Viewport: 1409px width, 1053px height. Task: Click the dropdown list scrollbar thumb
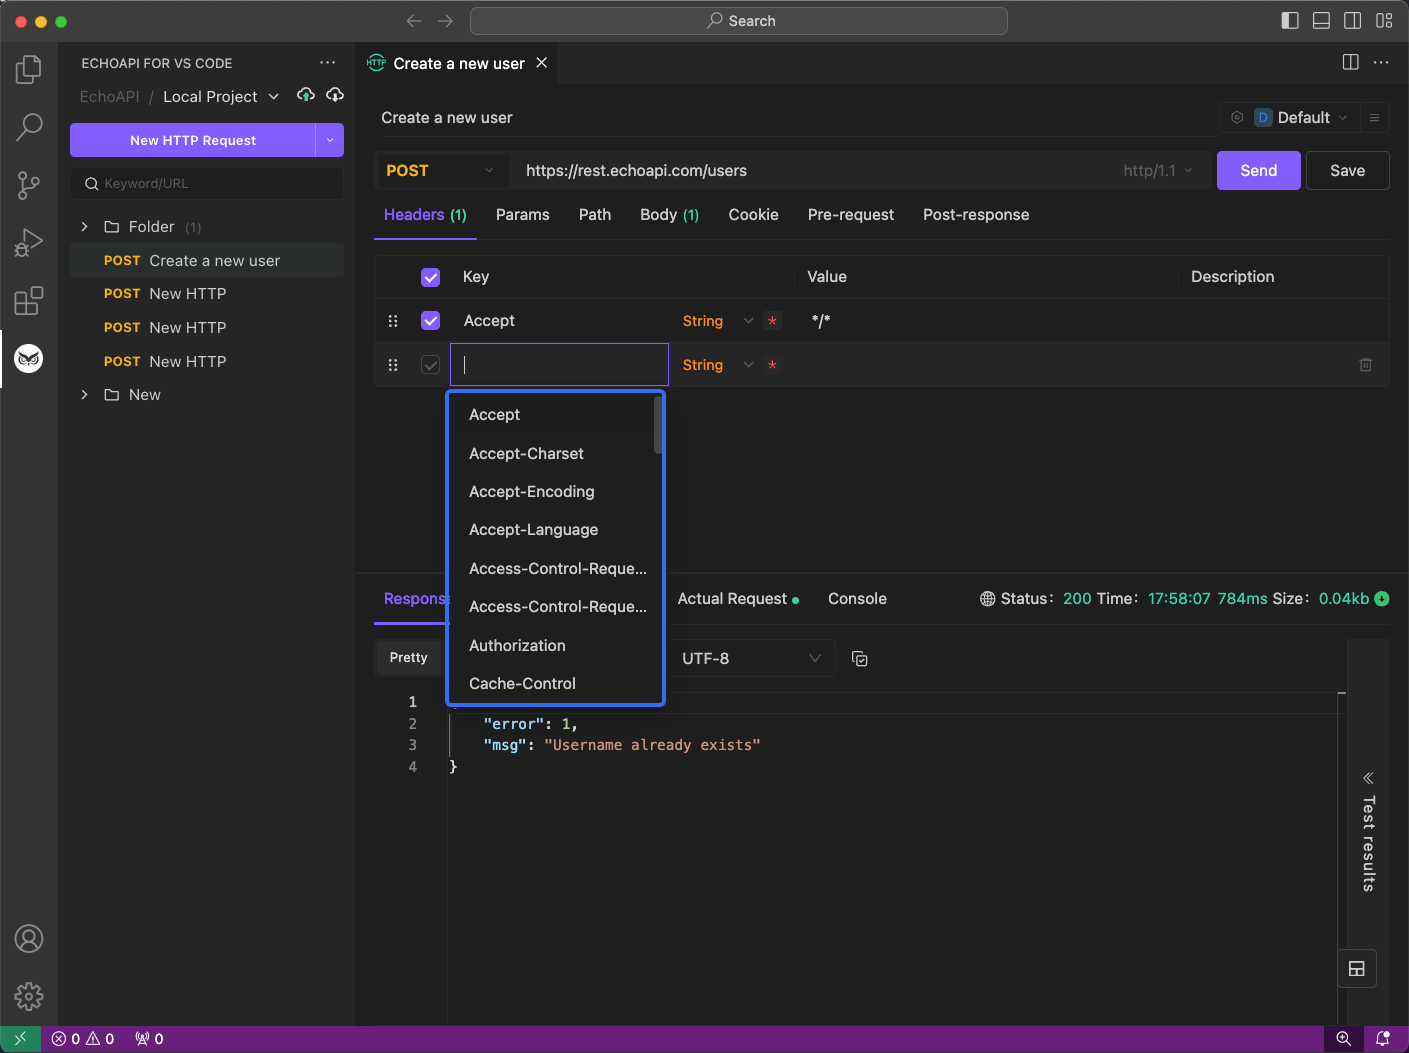[658, 425]
